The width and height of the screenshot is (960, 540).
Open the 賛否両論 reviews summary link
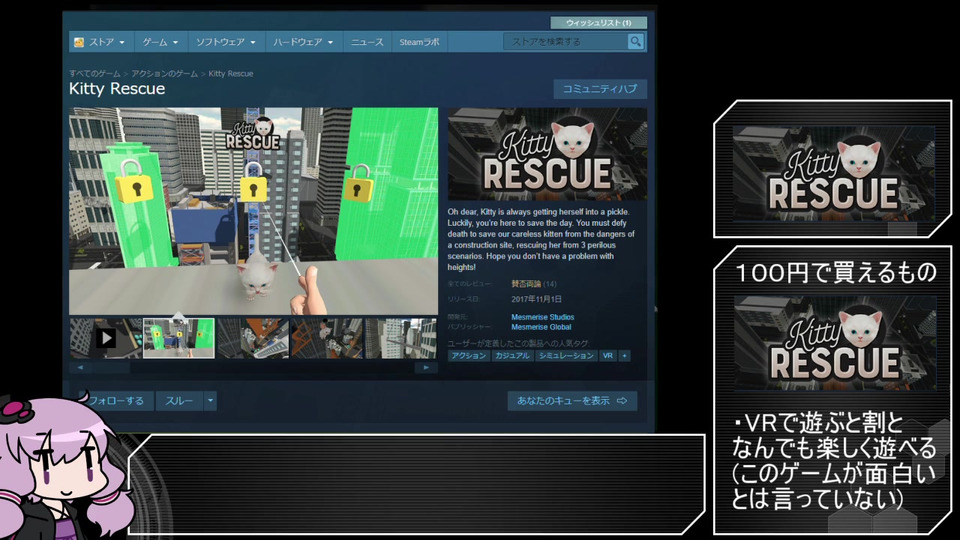click(527, 284)
